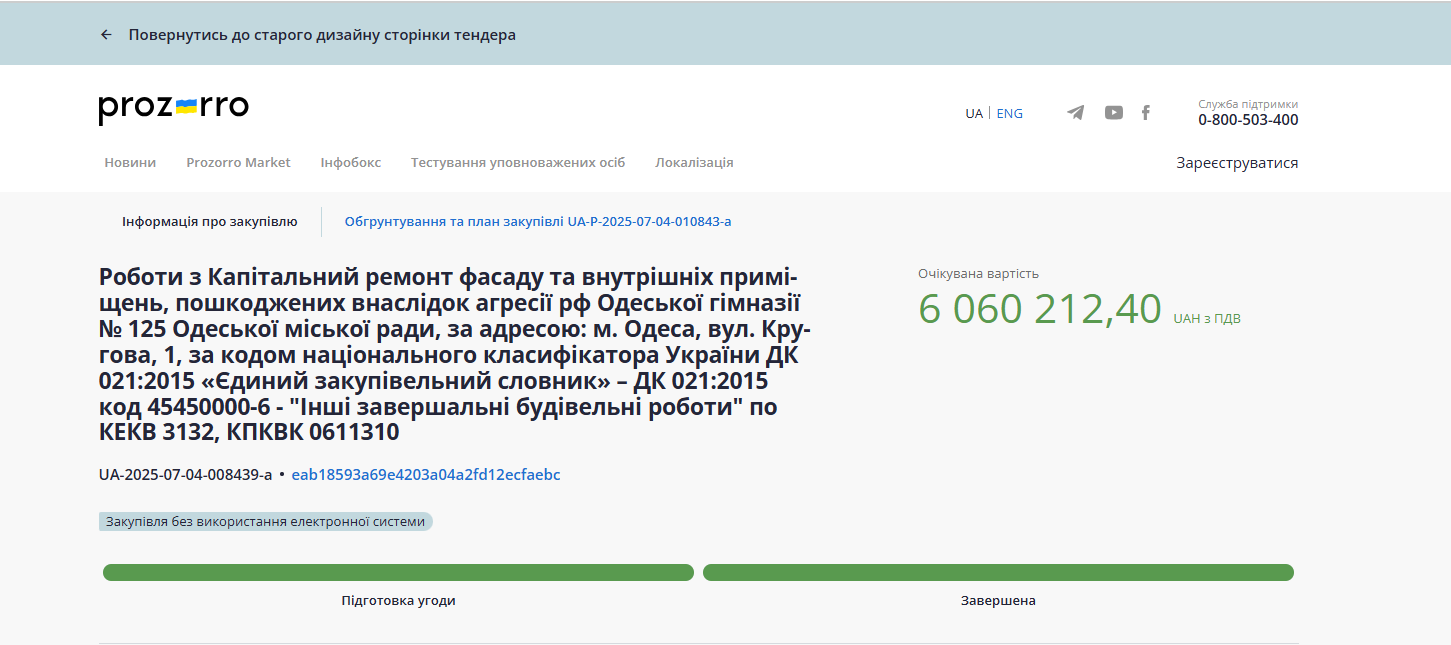
Task: Click the Prozorro logo
Action: point(173,108)
